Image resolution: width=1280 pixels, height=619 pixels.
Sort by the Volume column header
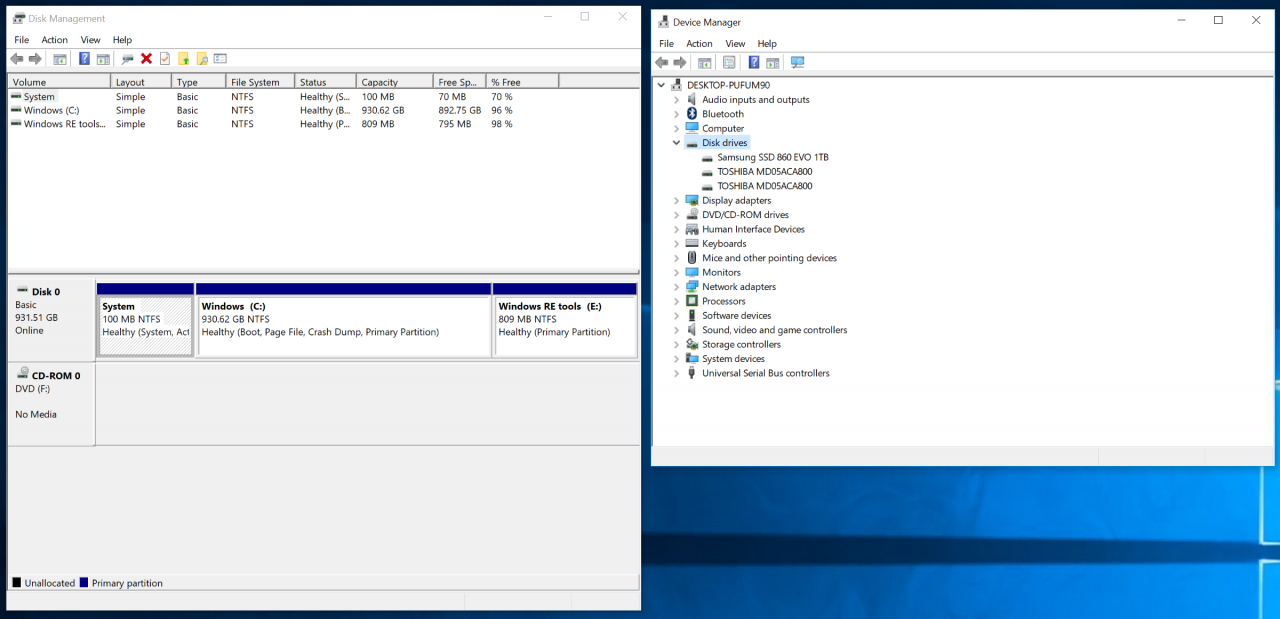[x=59, y=82]
